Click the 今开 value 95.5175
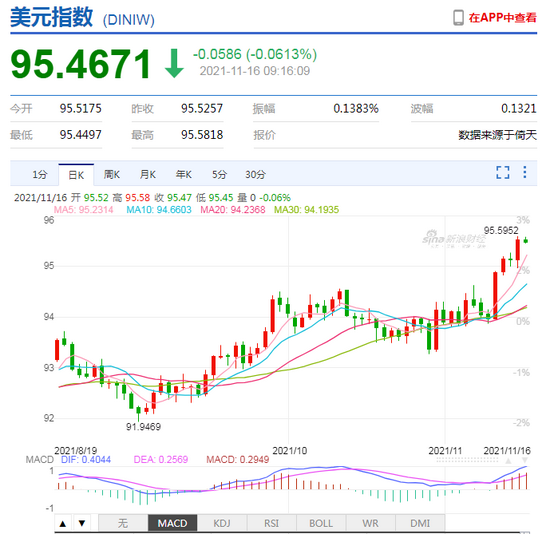 click(80, 109)
